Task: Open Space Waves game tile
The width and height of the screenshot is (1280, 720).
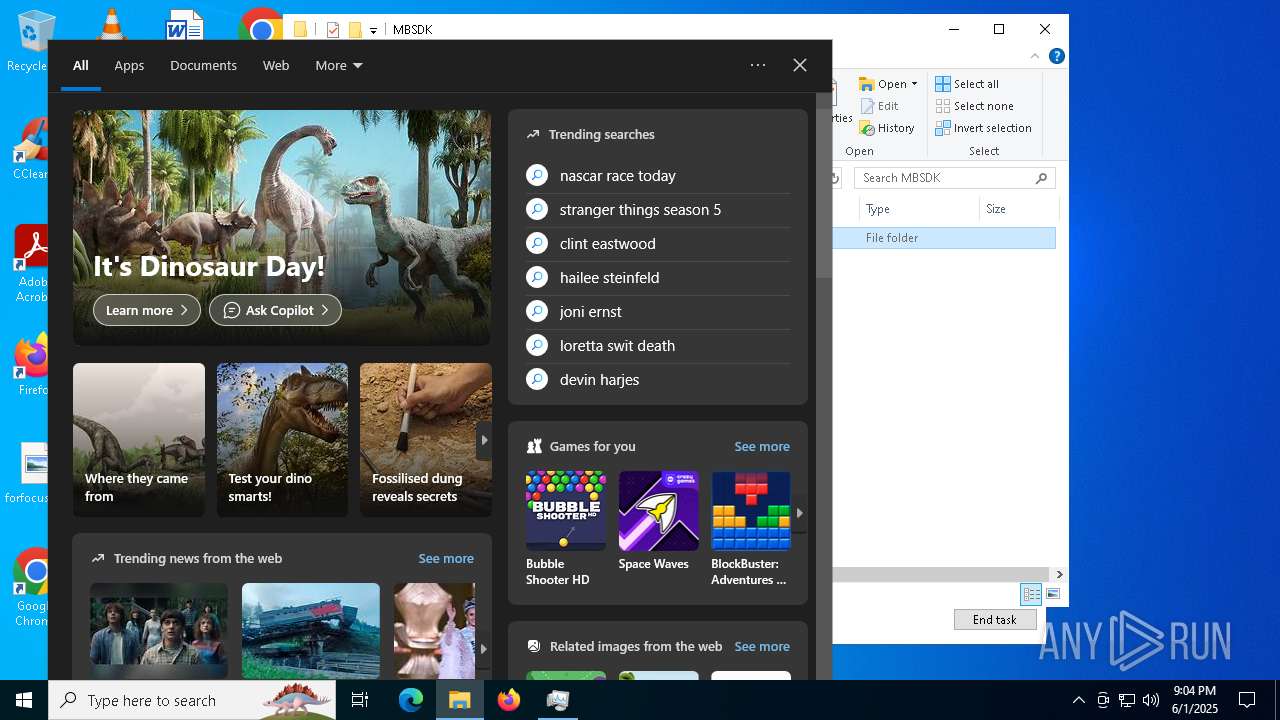Action: click(658, 521)
